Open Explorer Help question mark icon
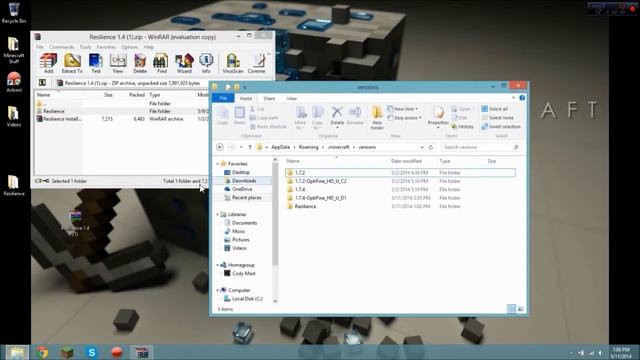The width and height of the screenshot is (640, 360). 522,98
